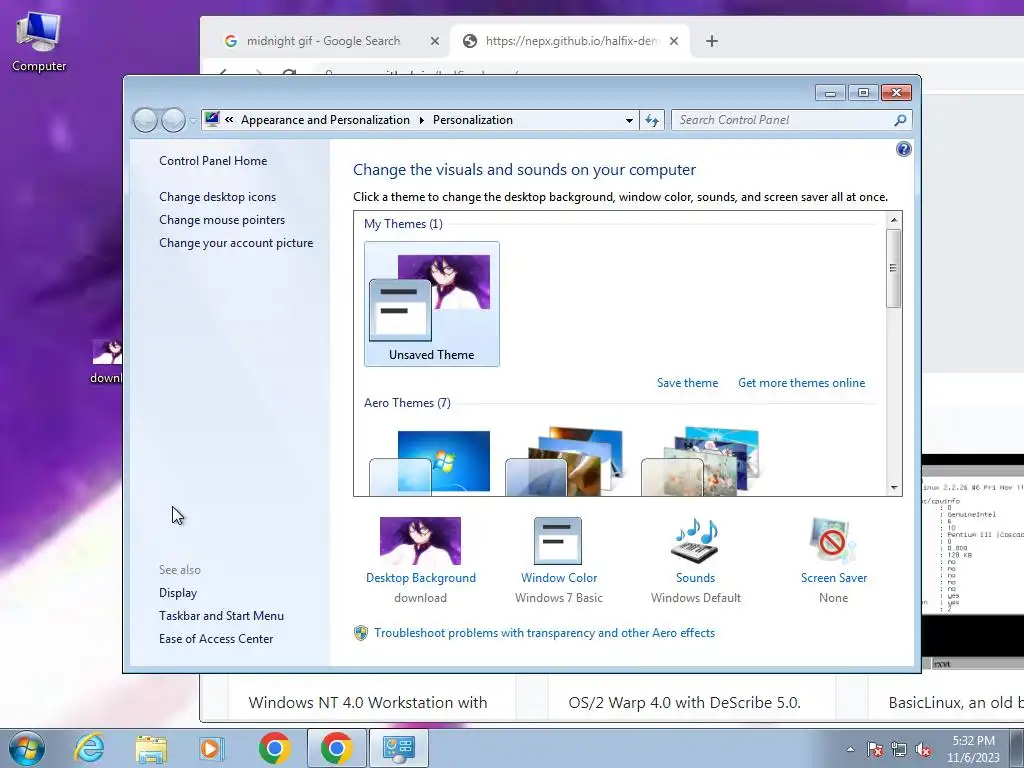Open the Desktop Background settings icon
This screenshot has height=768, width=1024.
pyautogui.click(x=420, y=541)
